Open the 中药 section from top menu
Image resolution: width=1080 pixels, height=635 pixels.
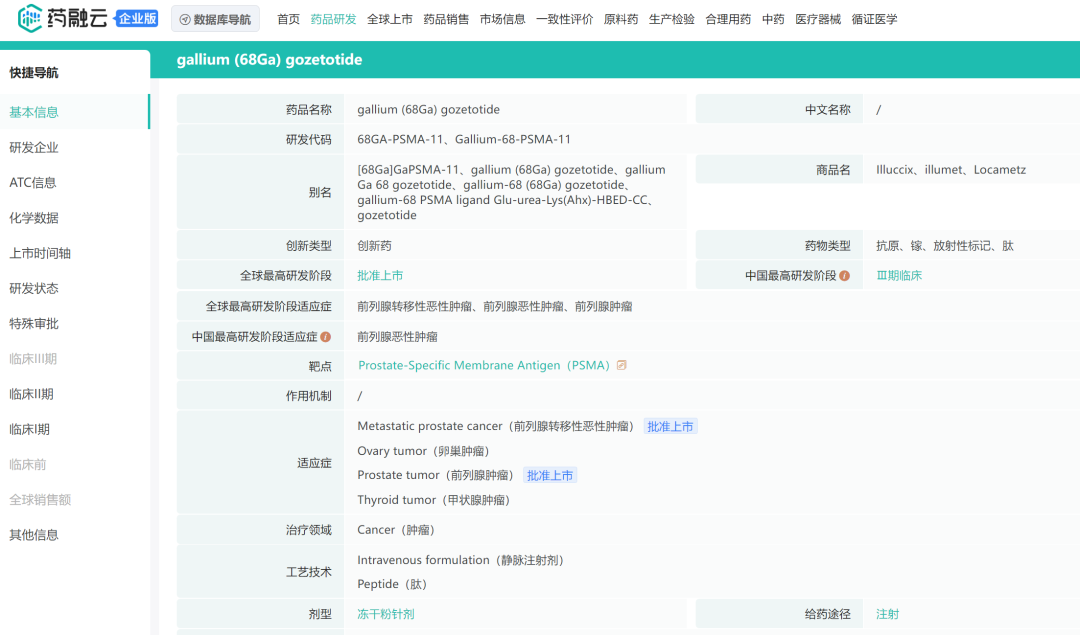773,18
